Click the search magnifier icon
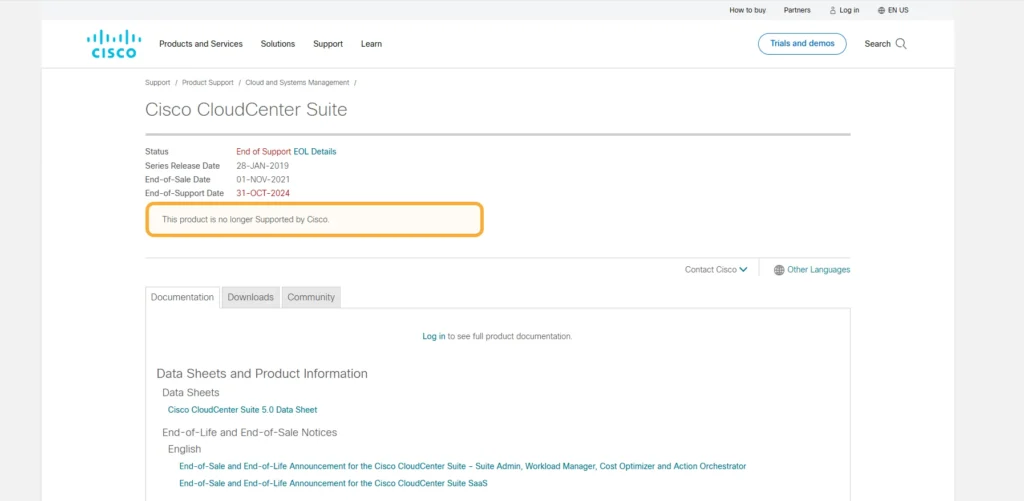Image resolution: width=1024 pixels, height=501 pixels. (901, 44)
